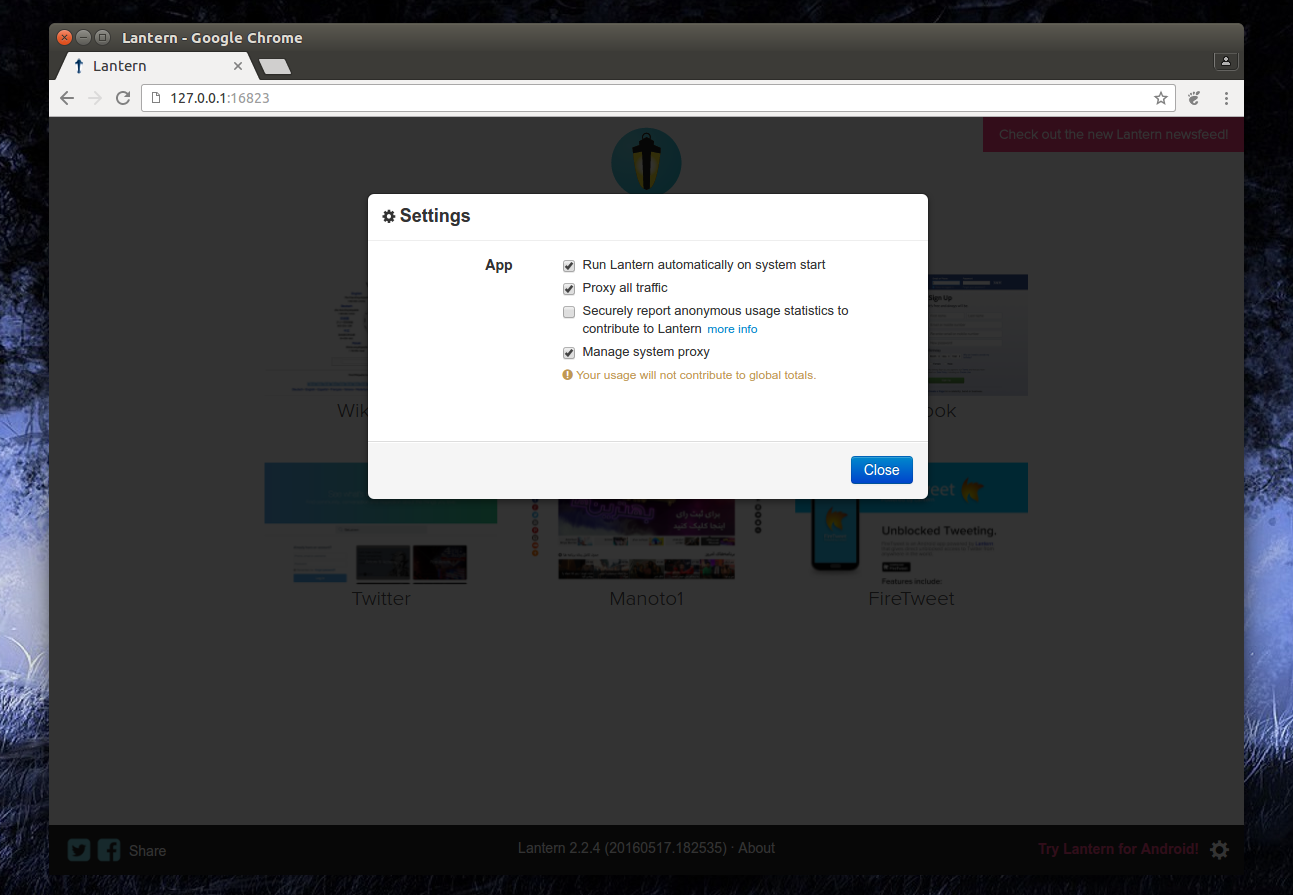
Task: Enable securely report anonymous usage statistics
Action: point(569,312)
